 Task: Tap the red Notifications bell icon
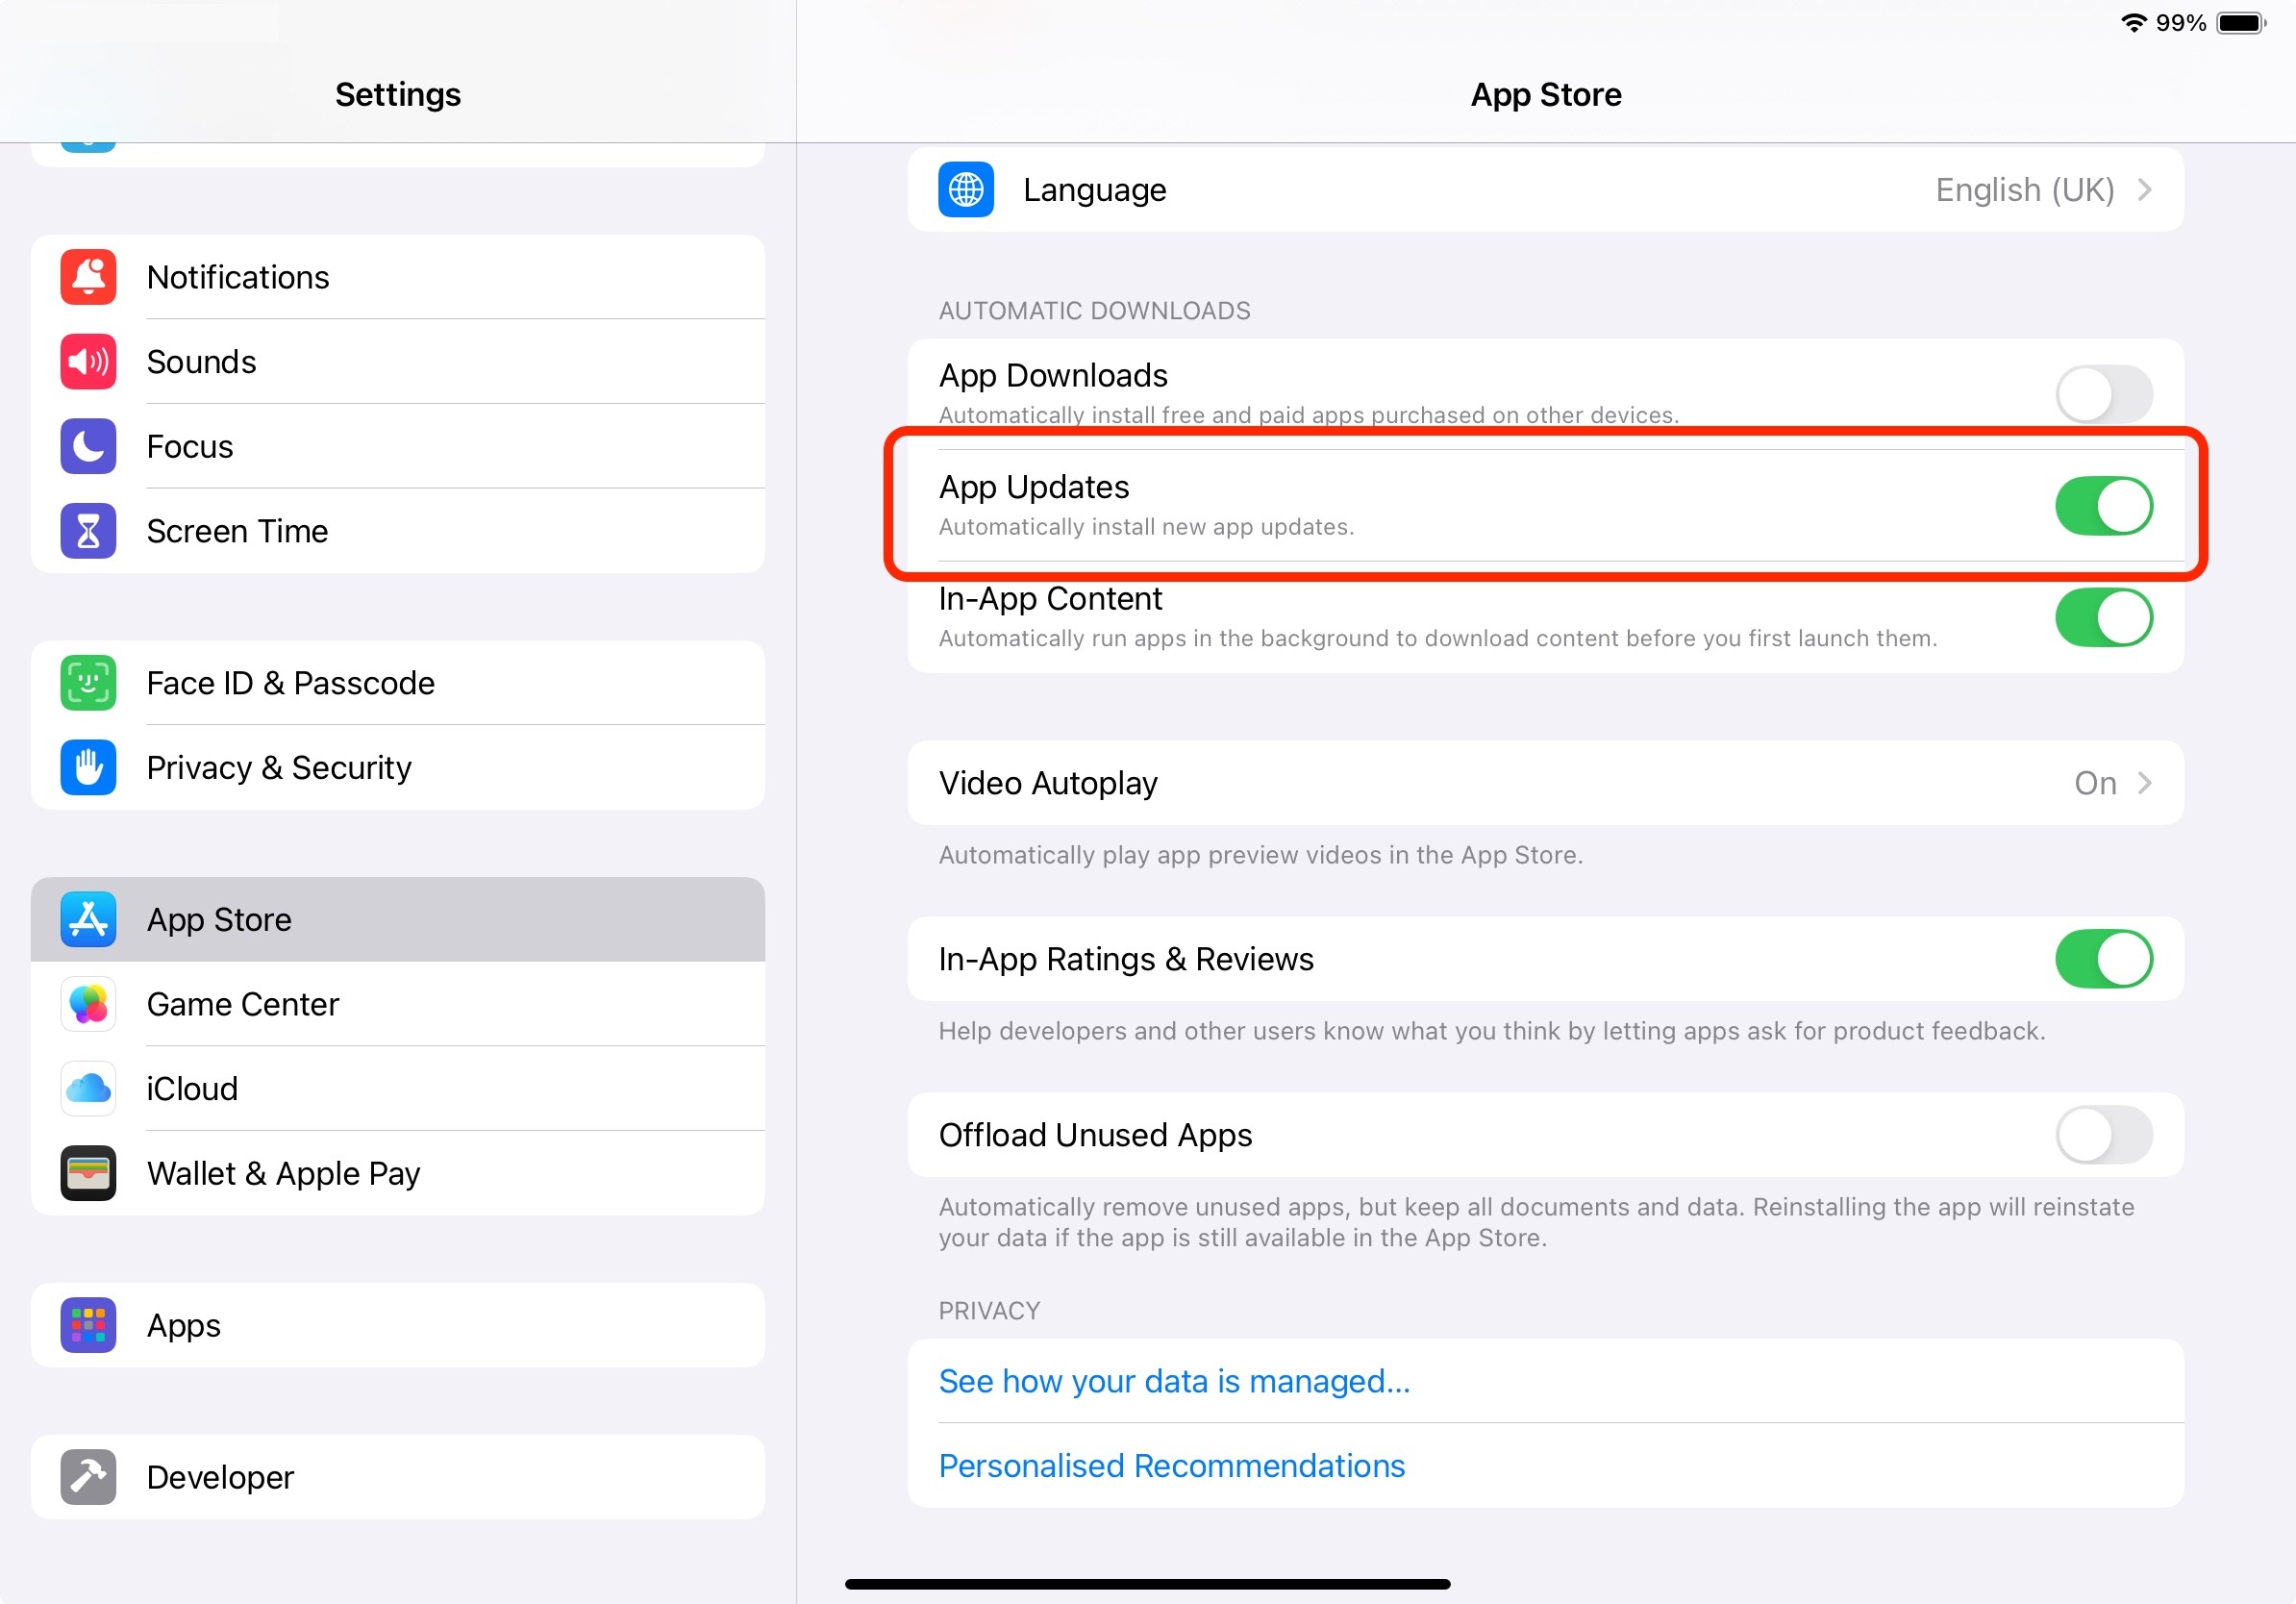88,277
